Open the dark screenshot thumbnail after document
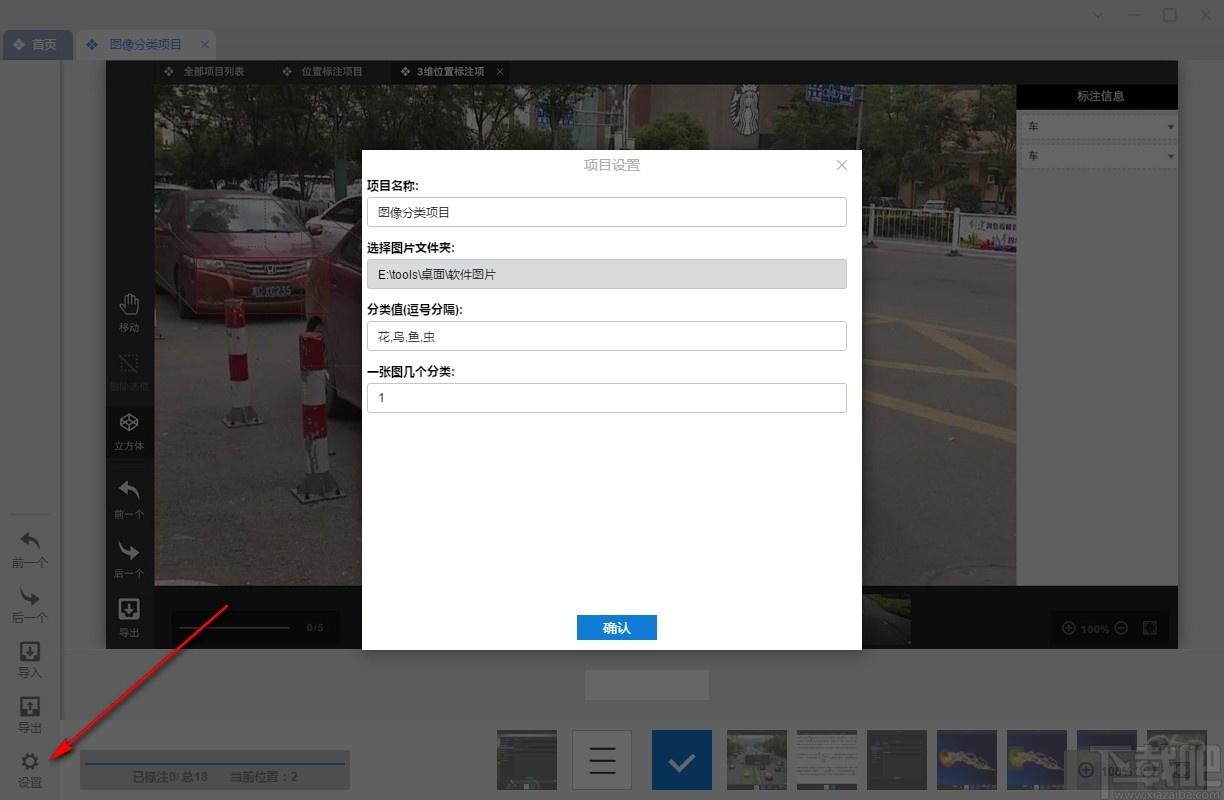Screen dimensions: 1224x800 click(897, 760)
